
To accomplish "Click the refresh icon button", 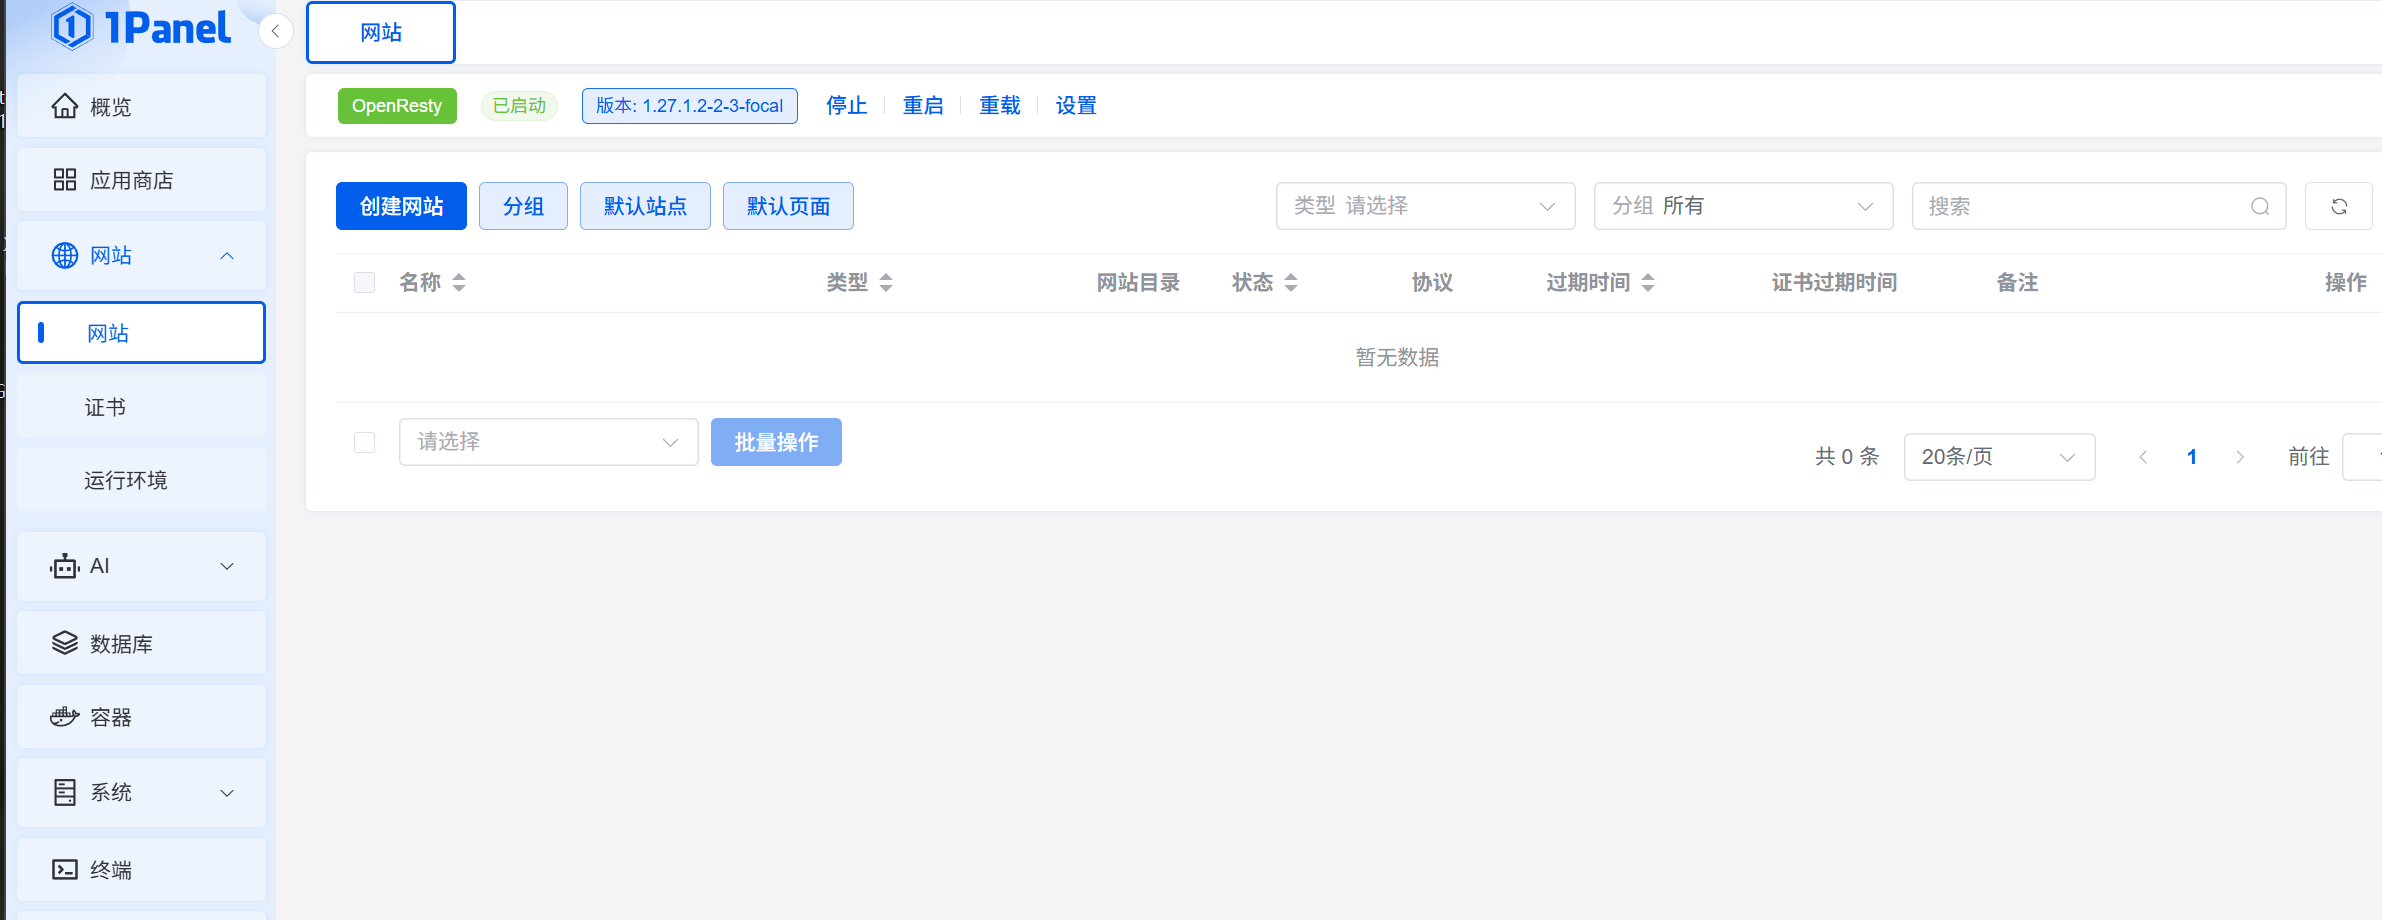I will (x=2339, y=206).
